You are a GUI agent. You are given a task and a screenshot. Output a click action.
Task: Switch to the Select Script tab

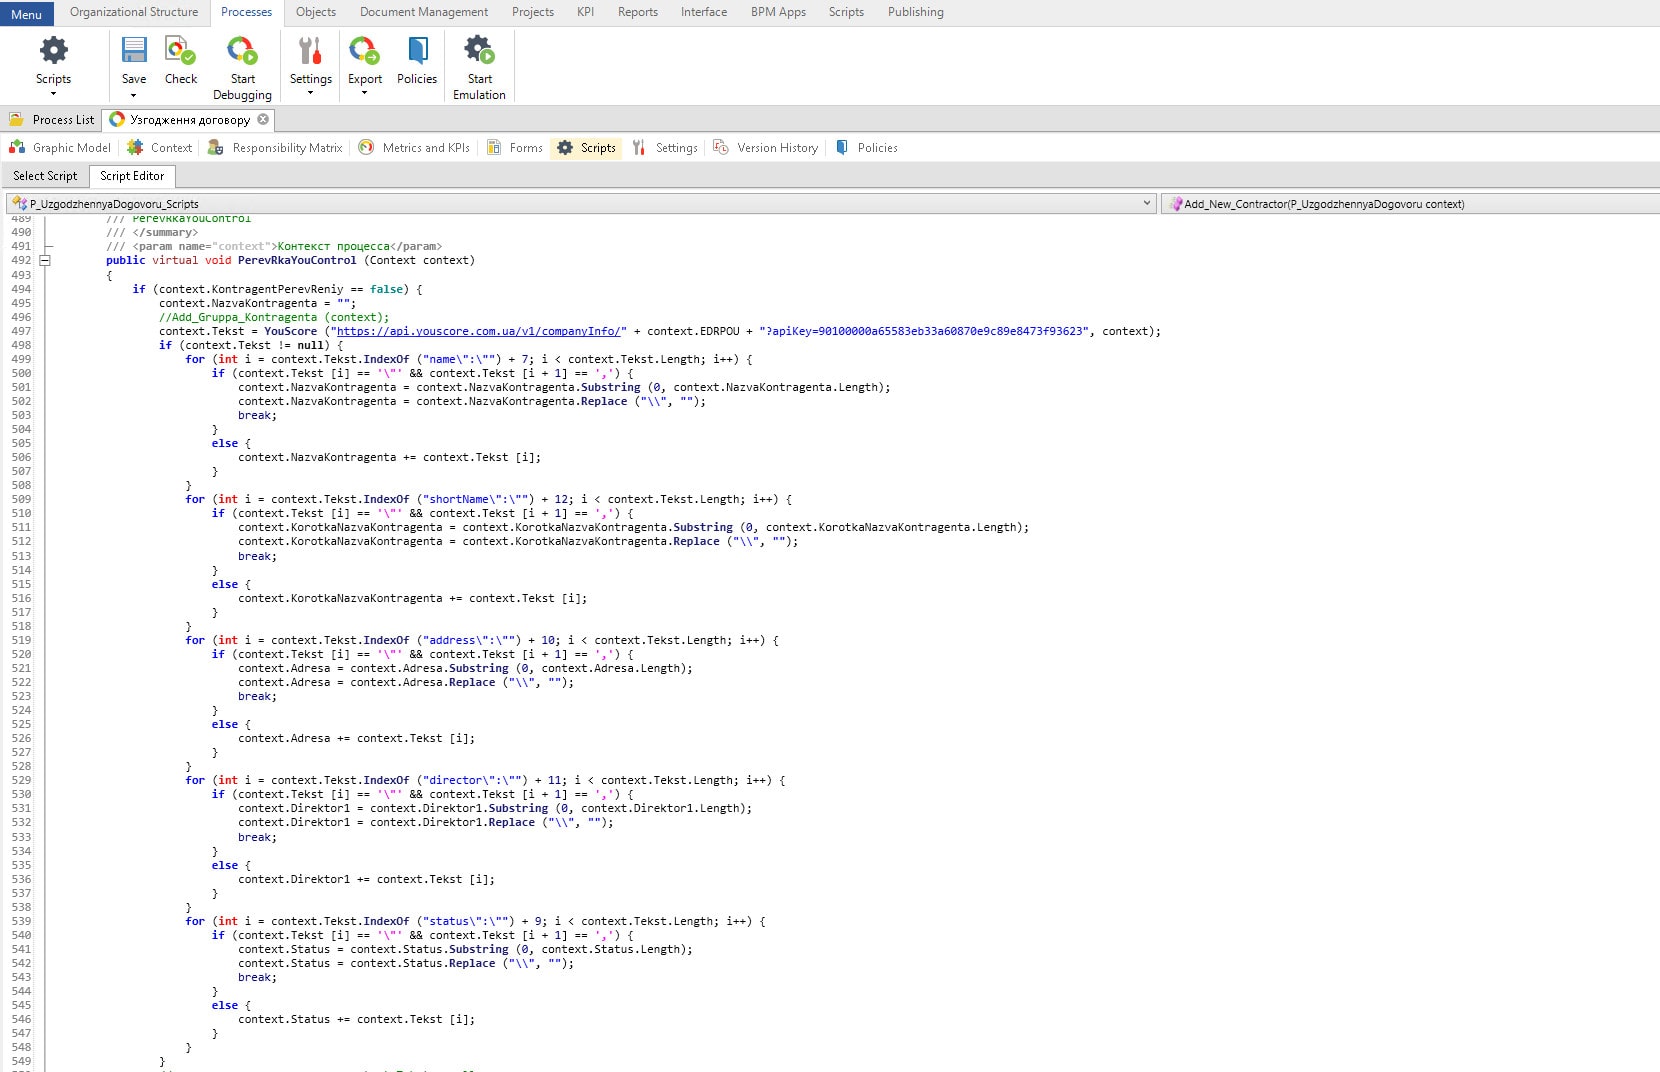pyautogui.click(x=45, y=176)
